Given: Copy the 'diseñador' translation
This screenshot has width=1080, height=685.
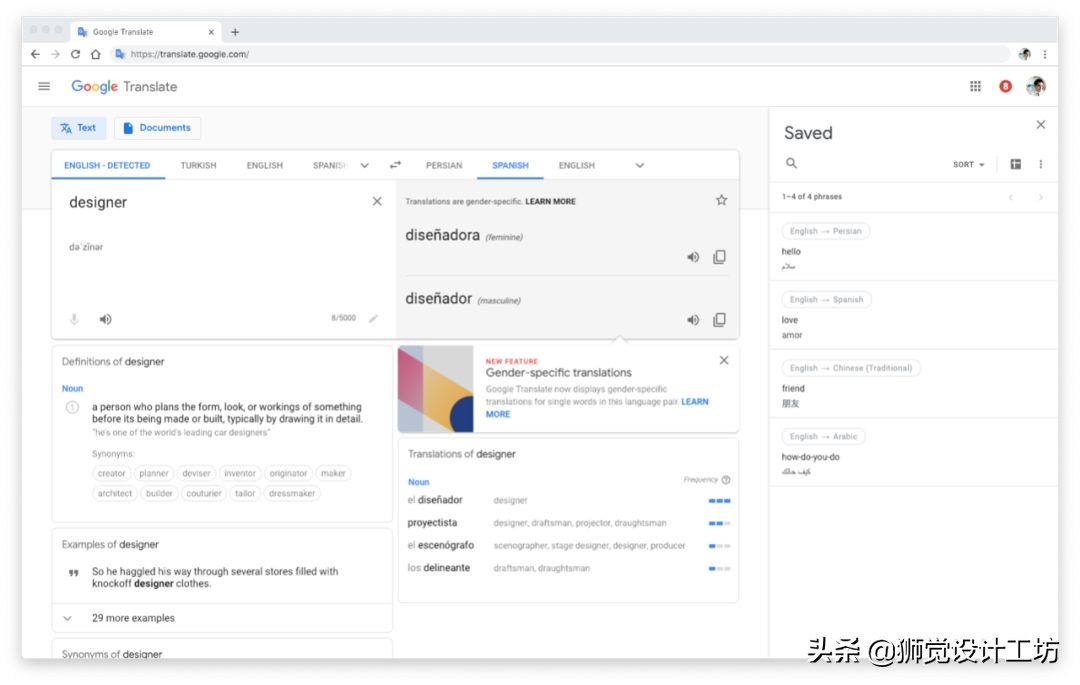Looking at the screenshot, I should 719,319.
